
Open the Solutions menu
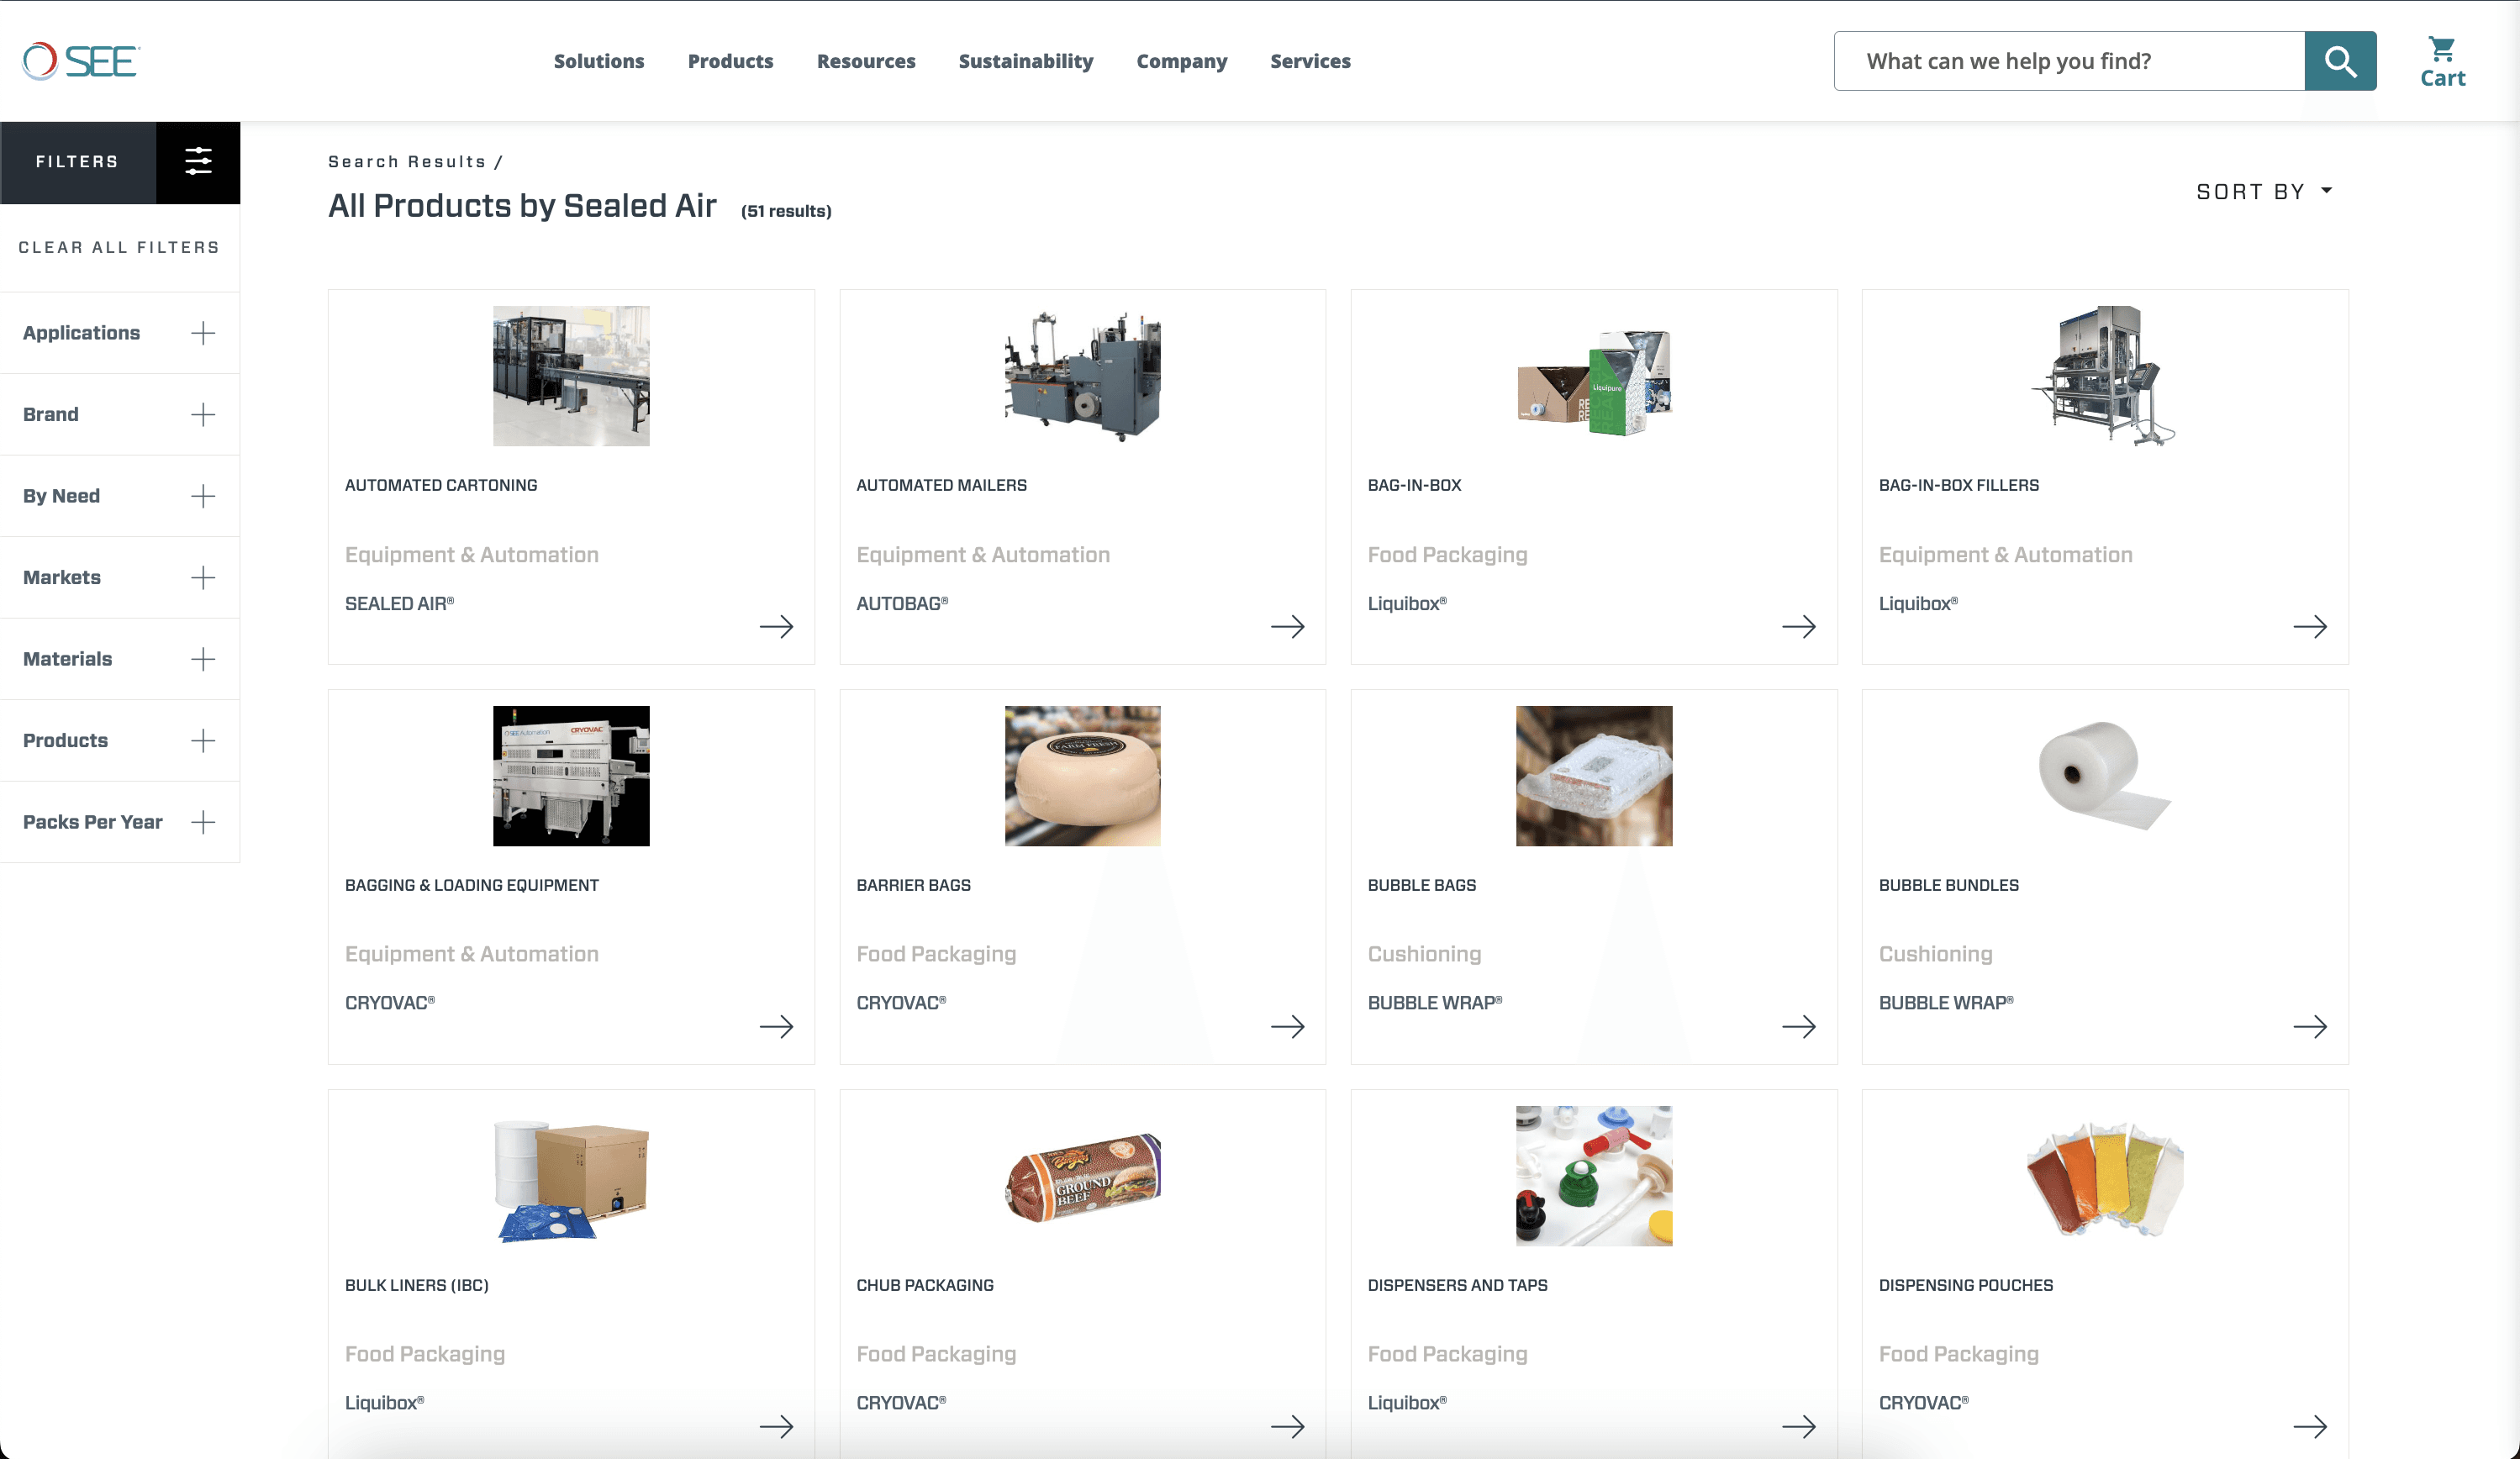[598, 61]
